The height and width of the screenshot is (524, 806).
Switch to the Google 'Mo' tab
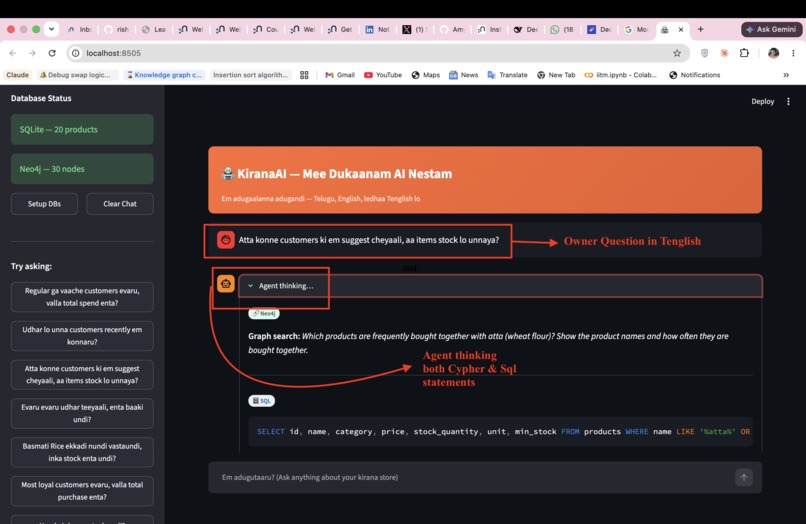point(636,29)
